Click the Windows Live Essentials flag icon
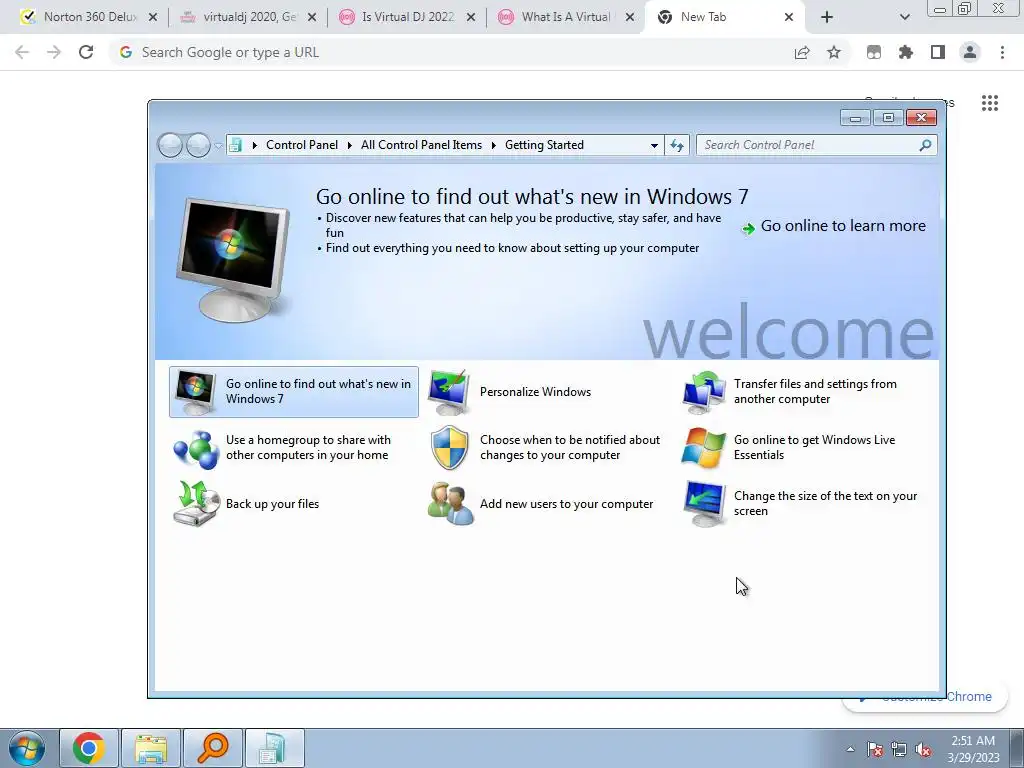 tap(703, 448)
